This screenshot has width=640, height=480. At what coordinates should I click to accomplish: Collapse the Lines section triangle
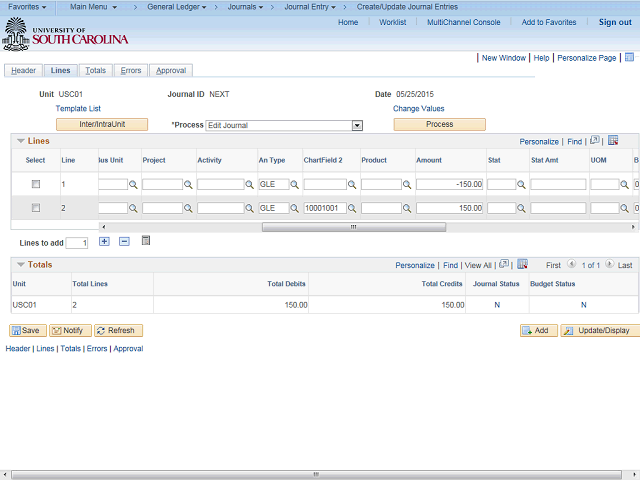click(21, 141)
